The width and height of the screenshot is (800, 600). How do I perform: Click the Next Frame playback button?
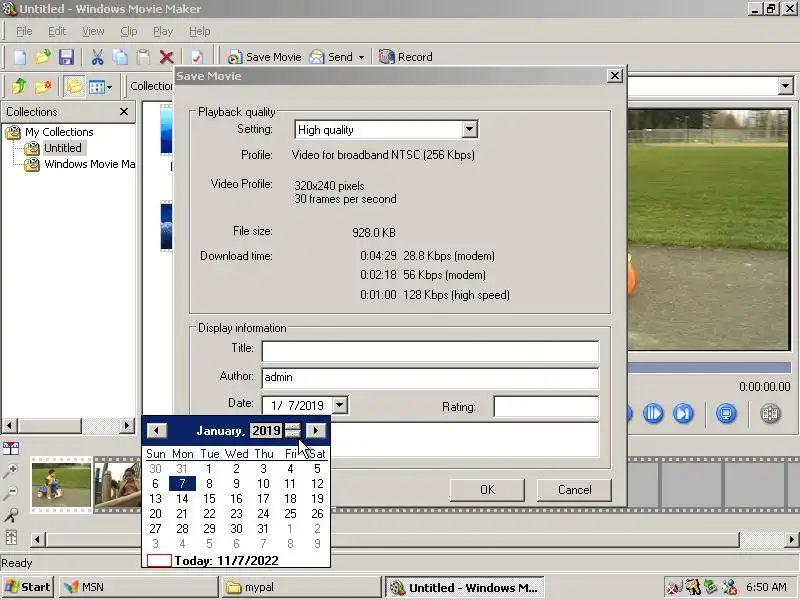(654, 413)
